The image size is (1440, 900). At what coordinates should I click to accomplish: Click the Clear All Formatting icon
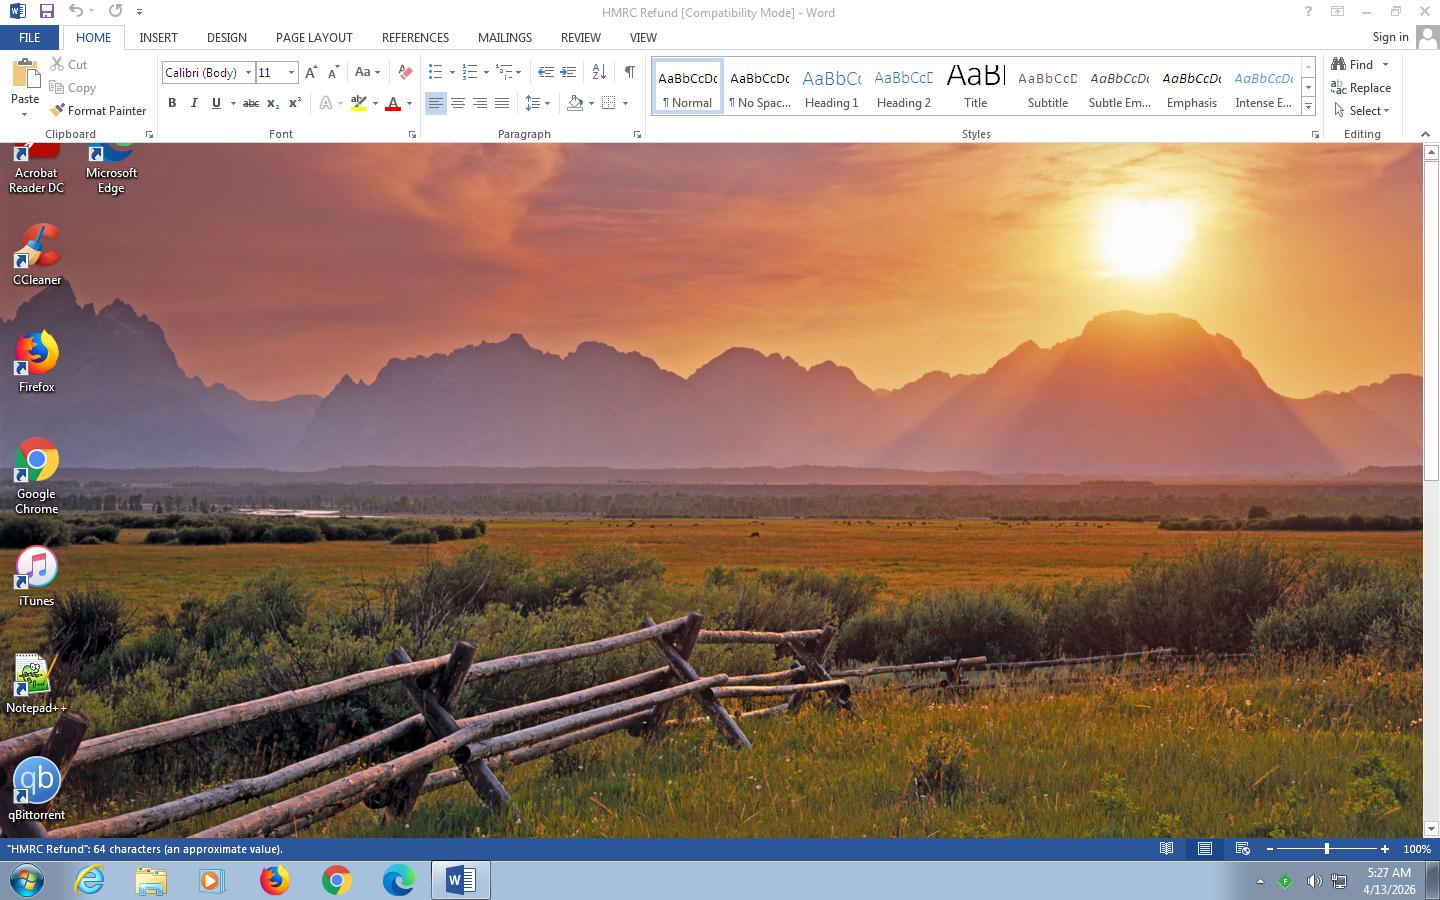(405, 72)
